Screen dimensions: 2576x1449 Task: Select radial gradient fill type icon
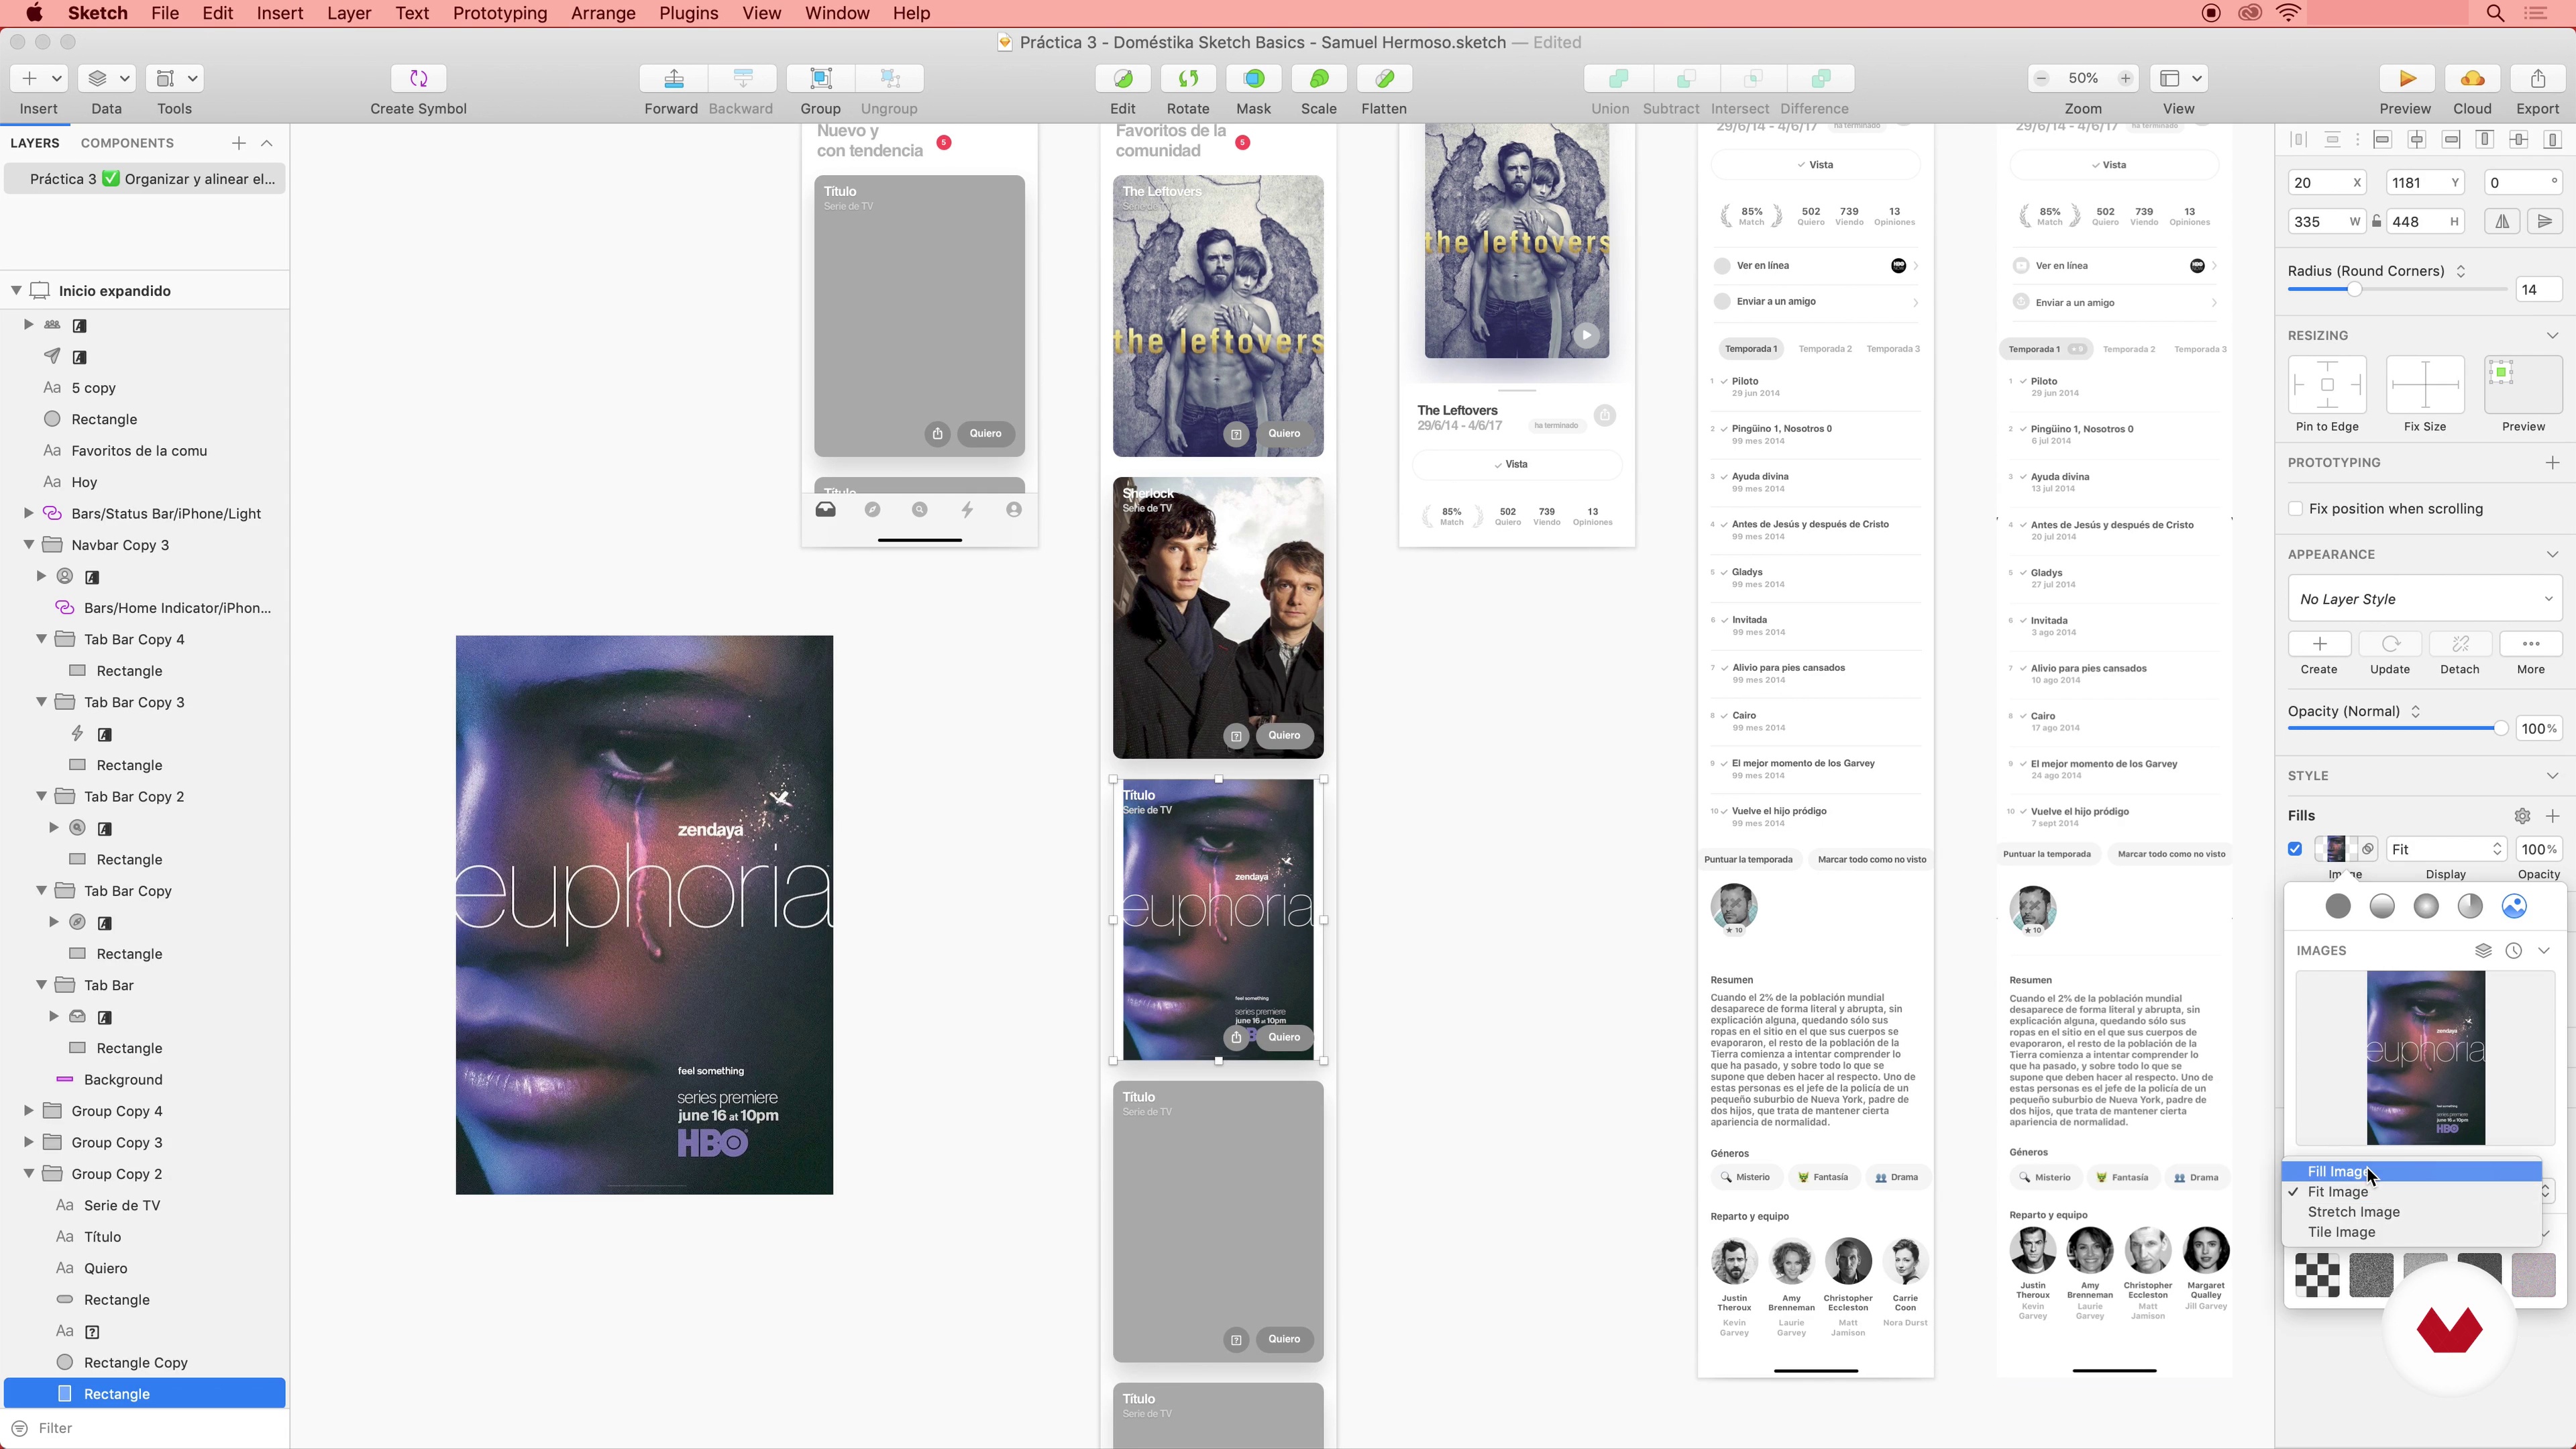click(x=2426, y=906)
